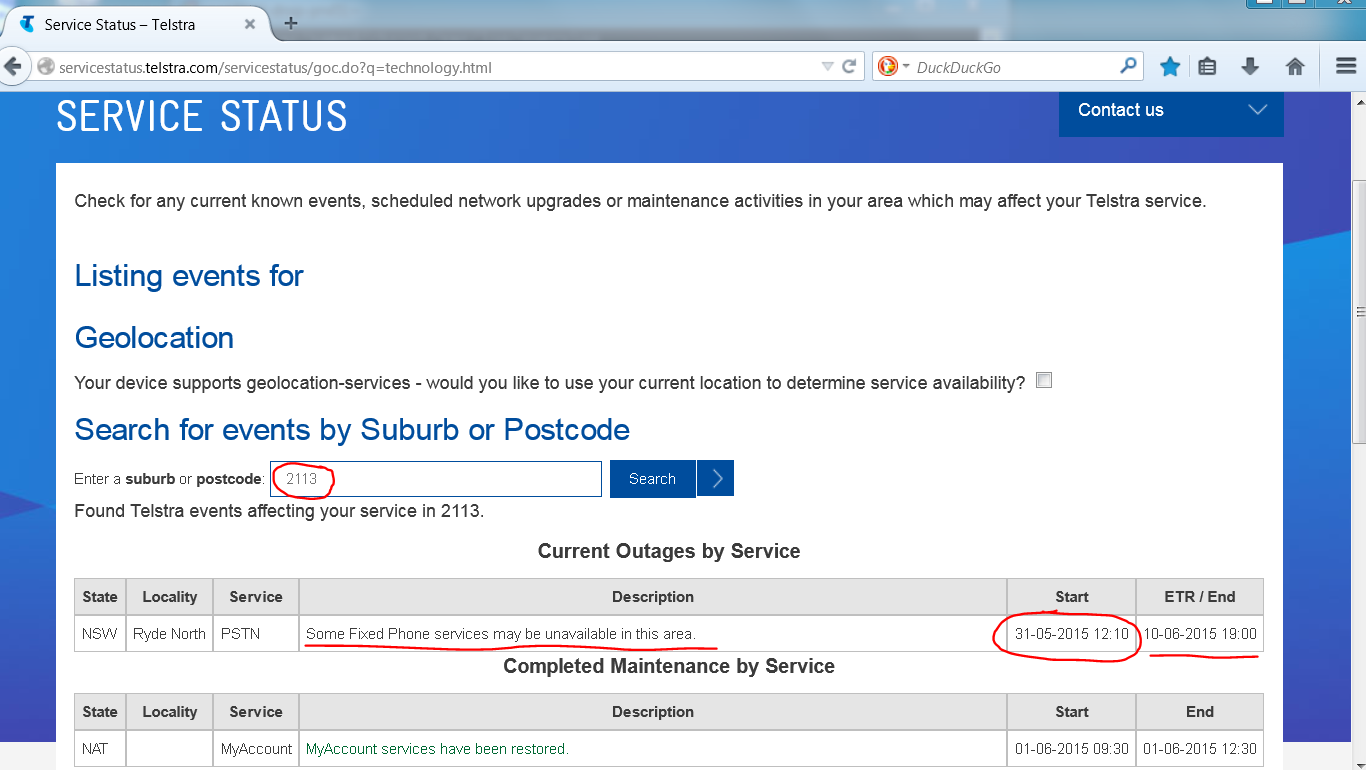
Task: Open a new tab with plus button
Action: [291, 23]
